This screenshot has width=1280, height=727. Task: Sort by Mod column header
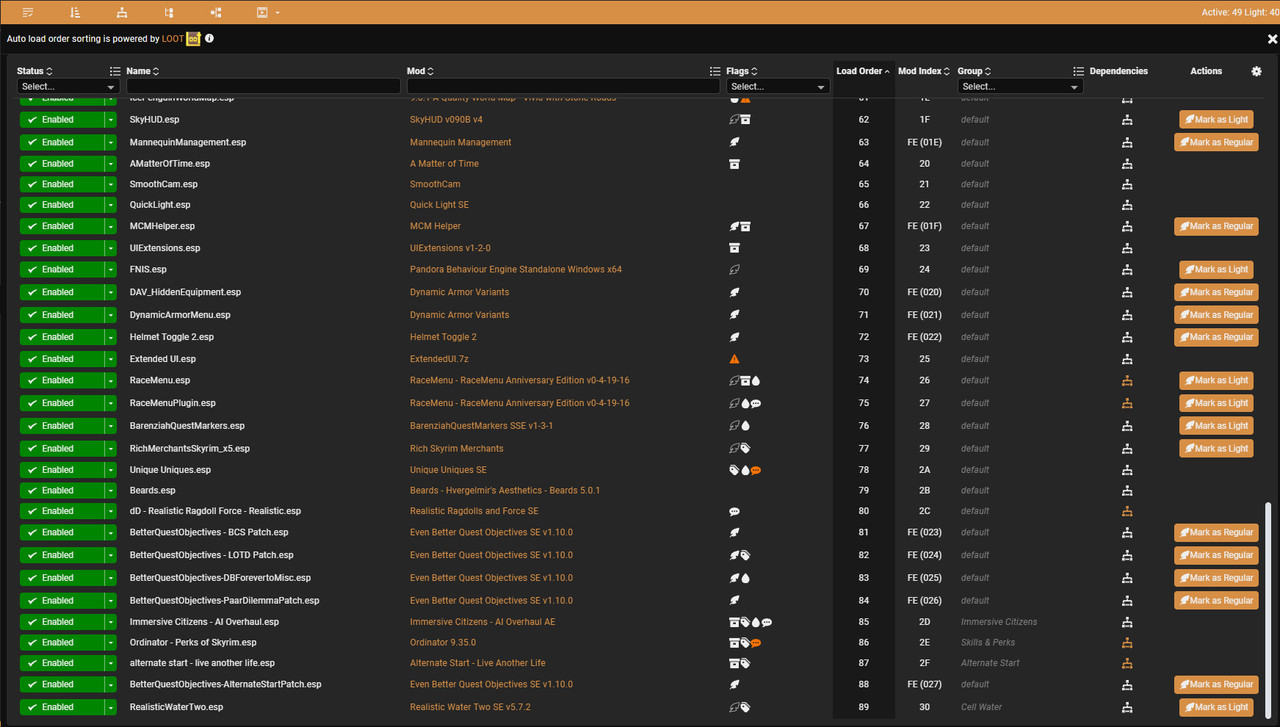(420, 71)
